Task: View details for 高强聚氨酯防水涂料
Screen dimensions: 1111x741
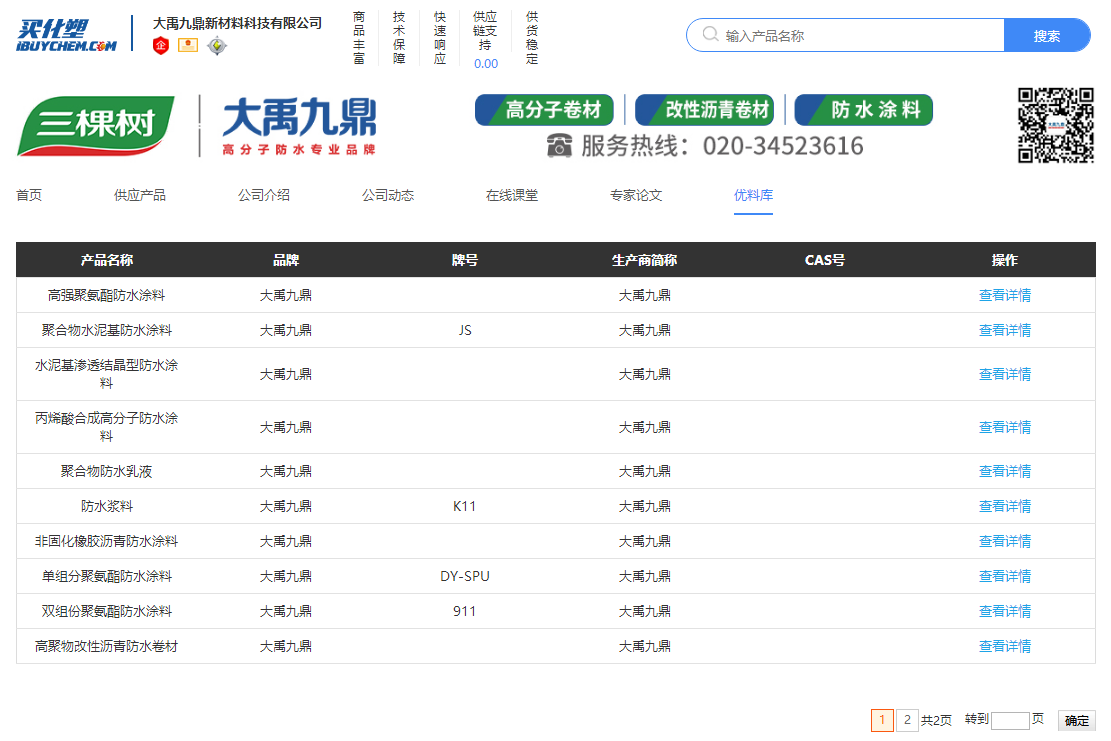Action: (x=1005, y=295)
